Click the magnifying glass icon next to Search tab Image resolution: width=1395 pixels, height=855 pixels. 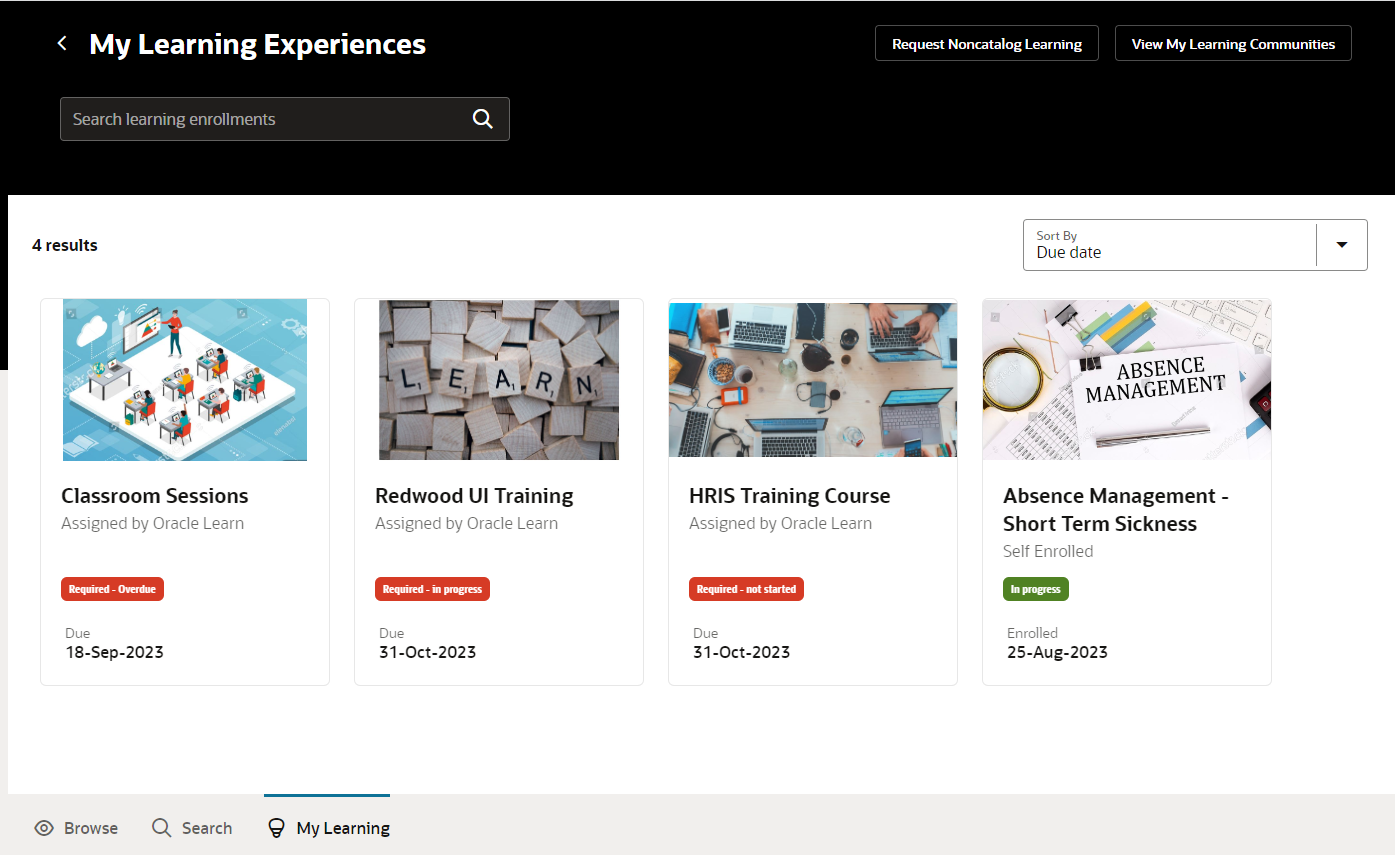click(x=162, y=827)
